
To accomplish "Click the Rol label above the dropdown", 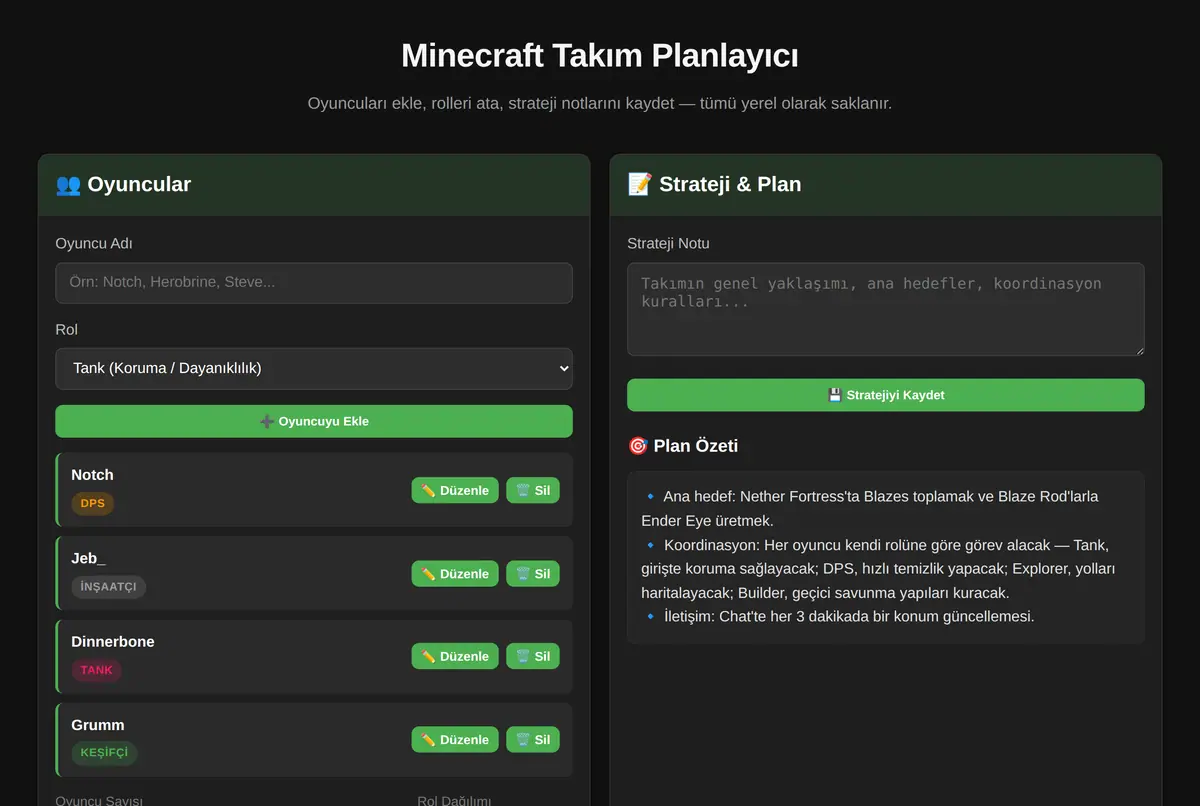I will click(66, 330).
